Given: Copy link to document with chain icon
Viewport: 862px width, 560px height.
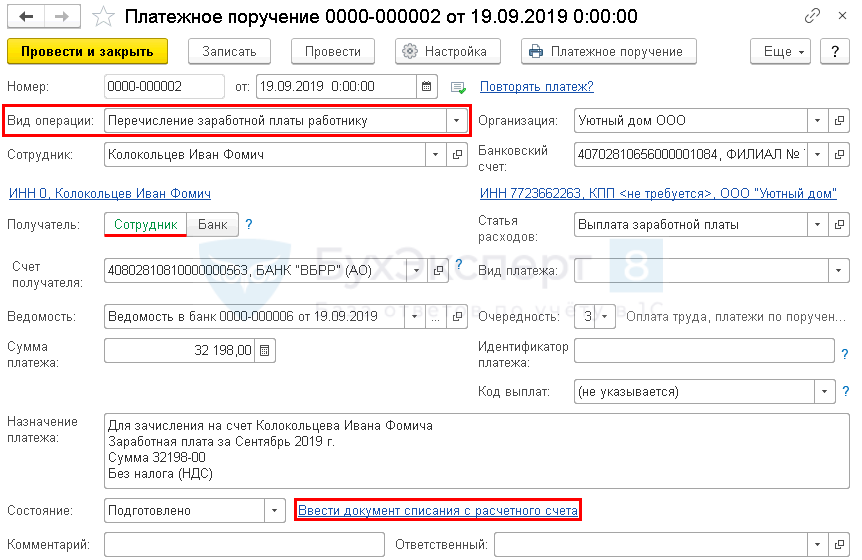Looking at the screenshot, I should 812,16.
